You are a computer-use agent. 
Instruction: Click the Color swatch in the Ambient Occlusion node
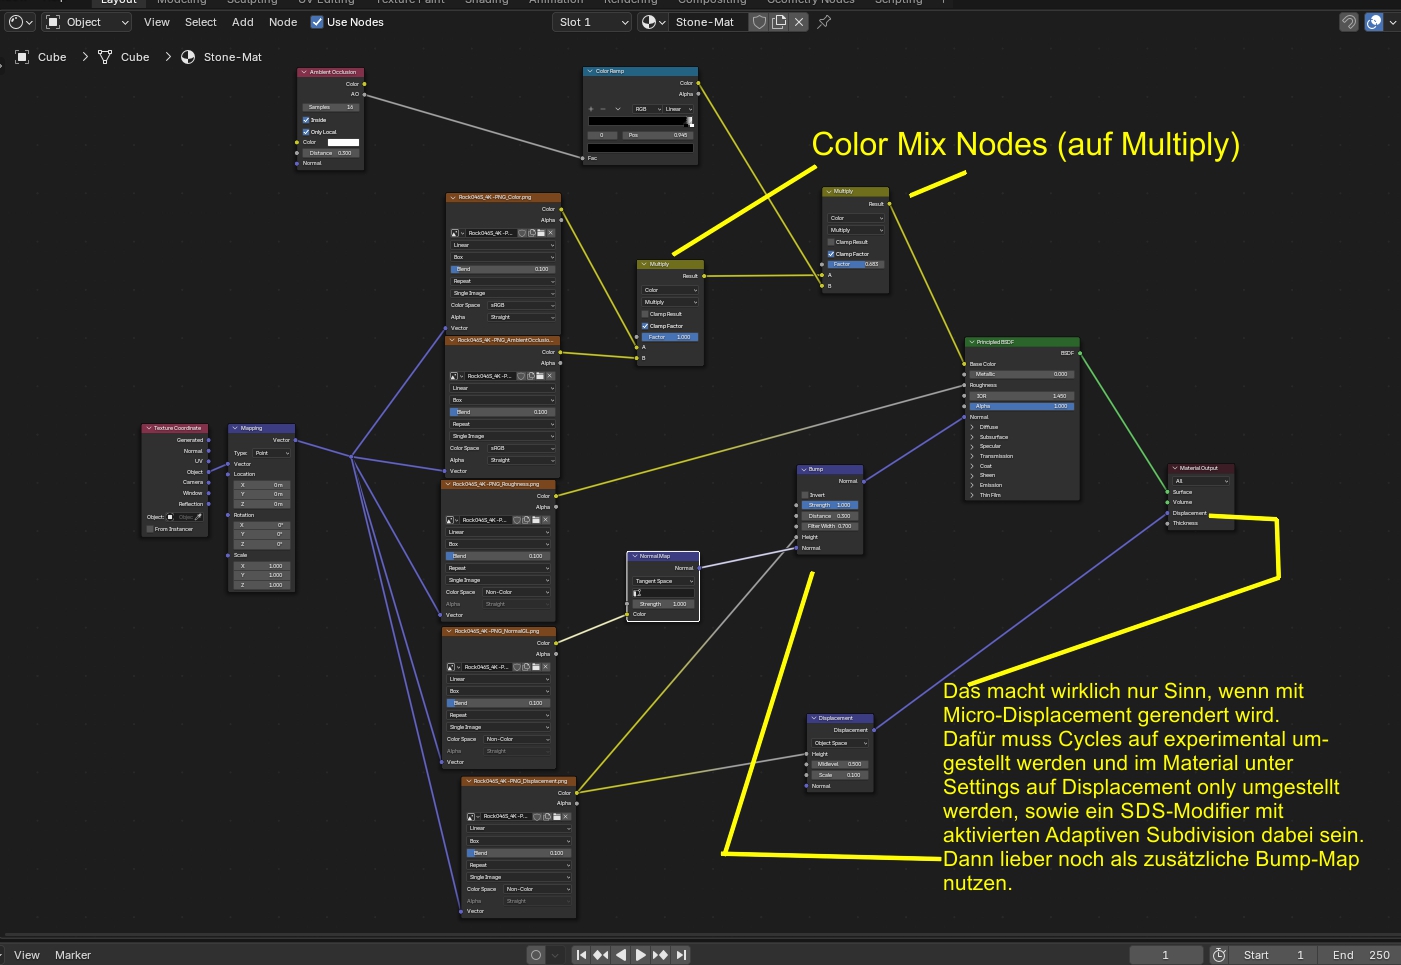[343, 142]
